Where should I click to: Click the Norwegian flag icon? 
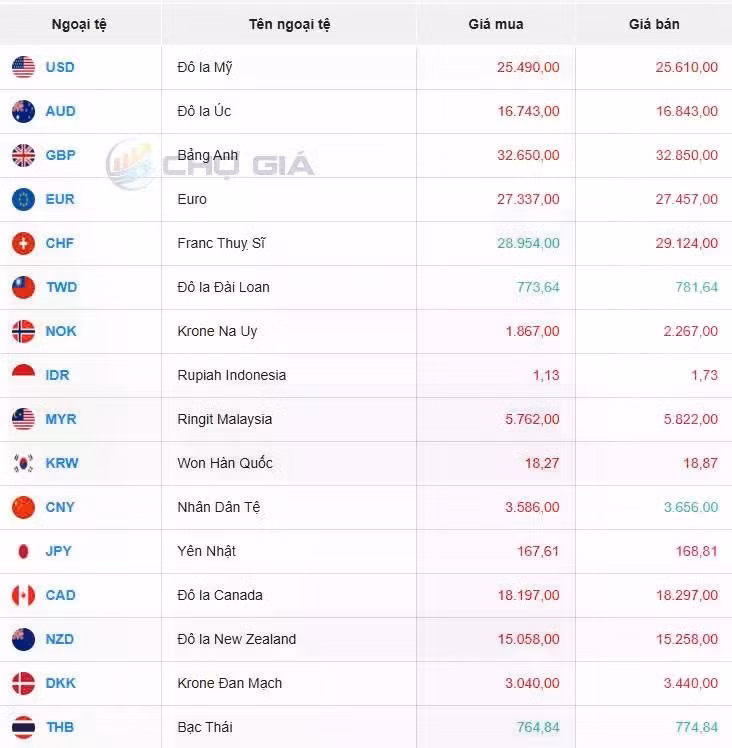point(23,331)
